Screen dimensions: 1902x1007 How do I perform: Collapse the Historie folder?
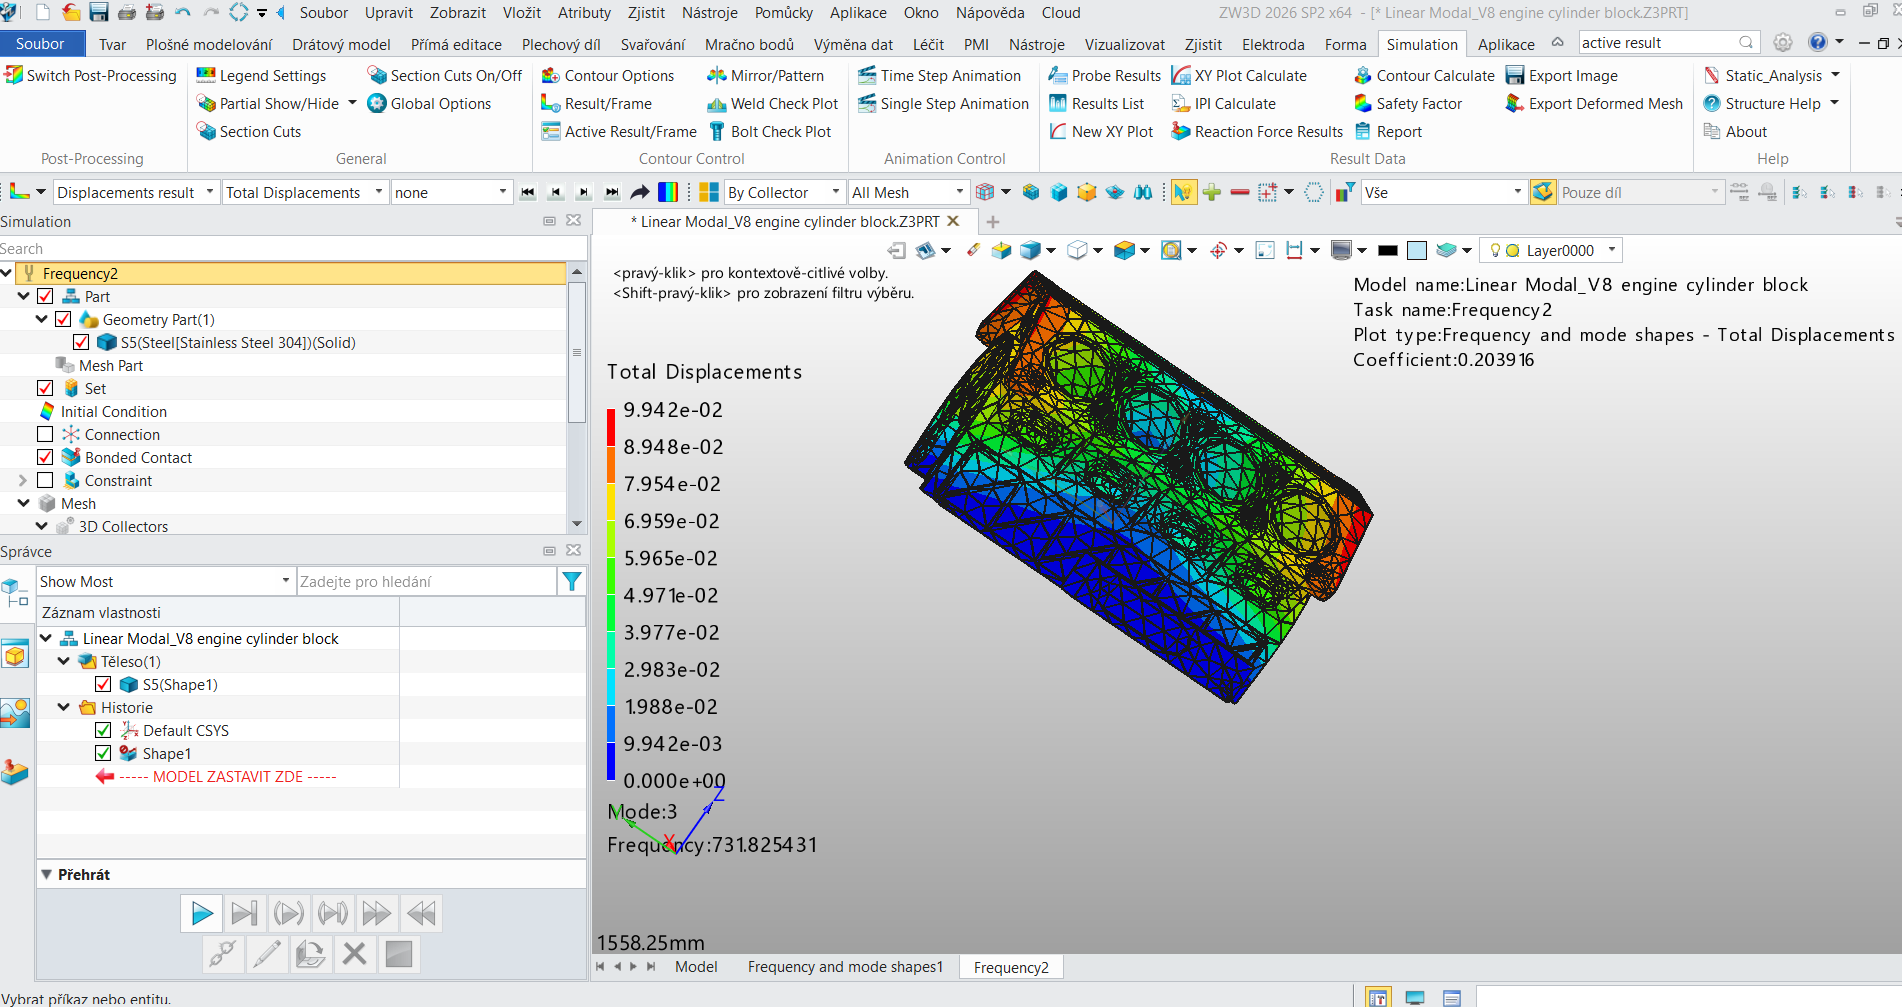64,707
